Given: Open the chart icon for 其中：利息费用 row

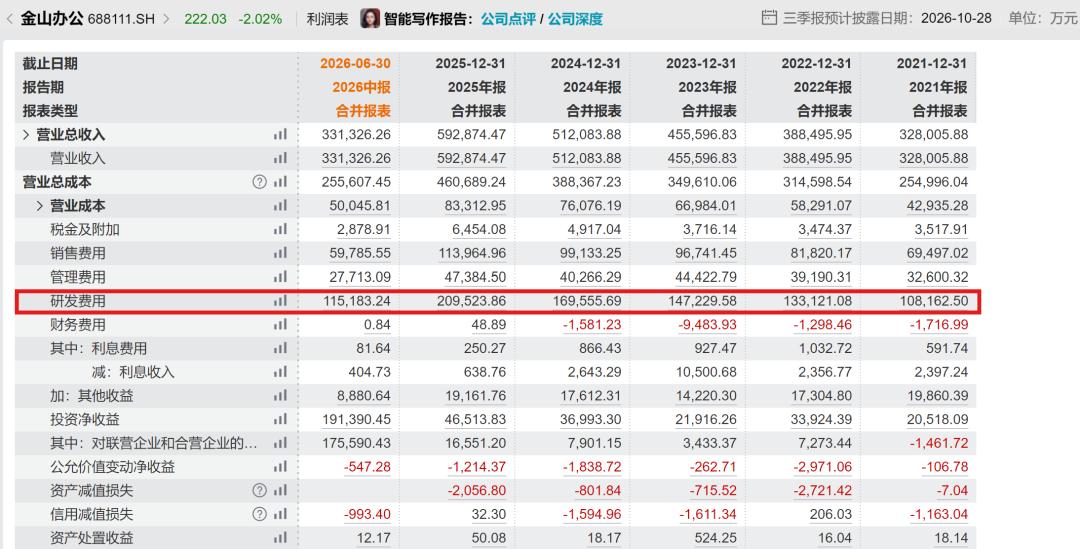Looking at the screenshot, I should point(280,348).
